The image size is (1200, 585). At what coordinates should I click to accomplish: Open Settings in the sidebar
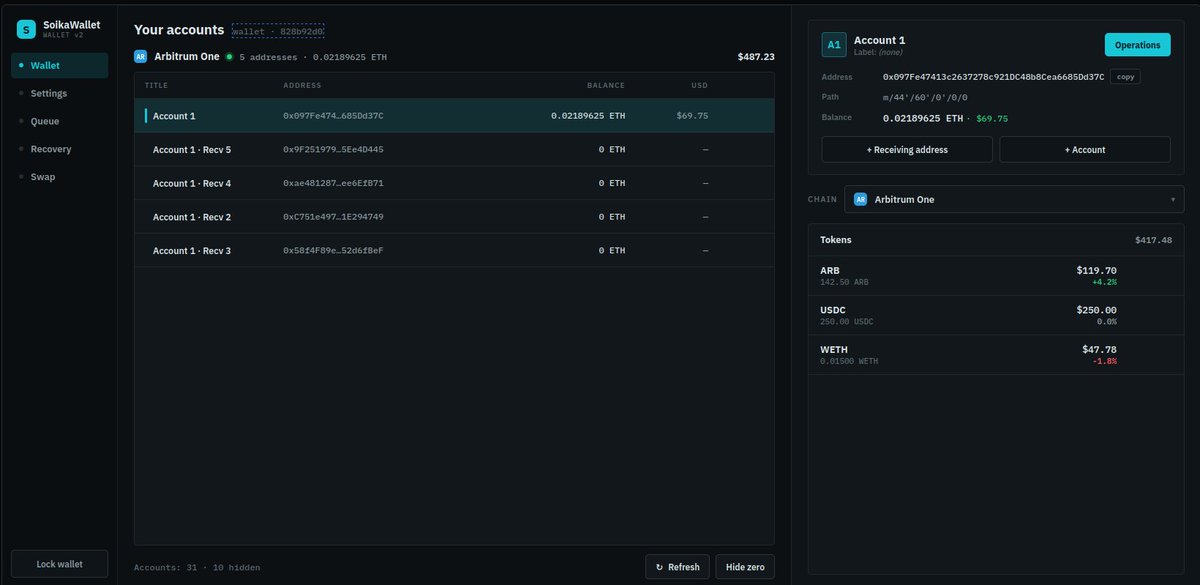coord(59,93)
